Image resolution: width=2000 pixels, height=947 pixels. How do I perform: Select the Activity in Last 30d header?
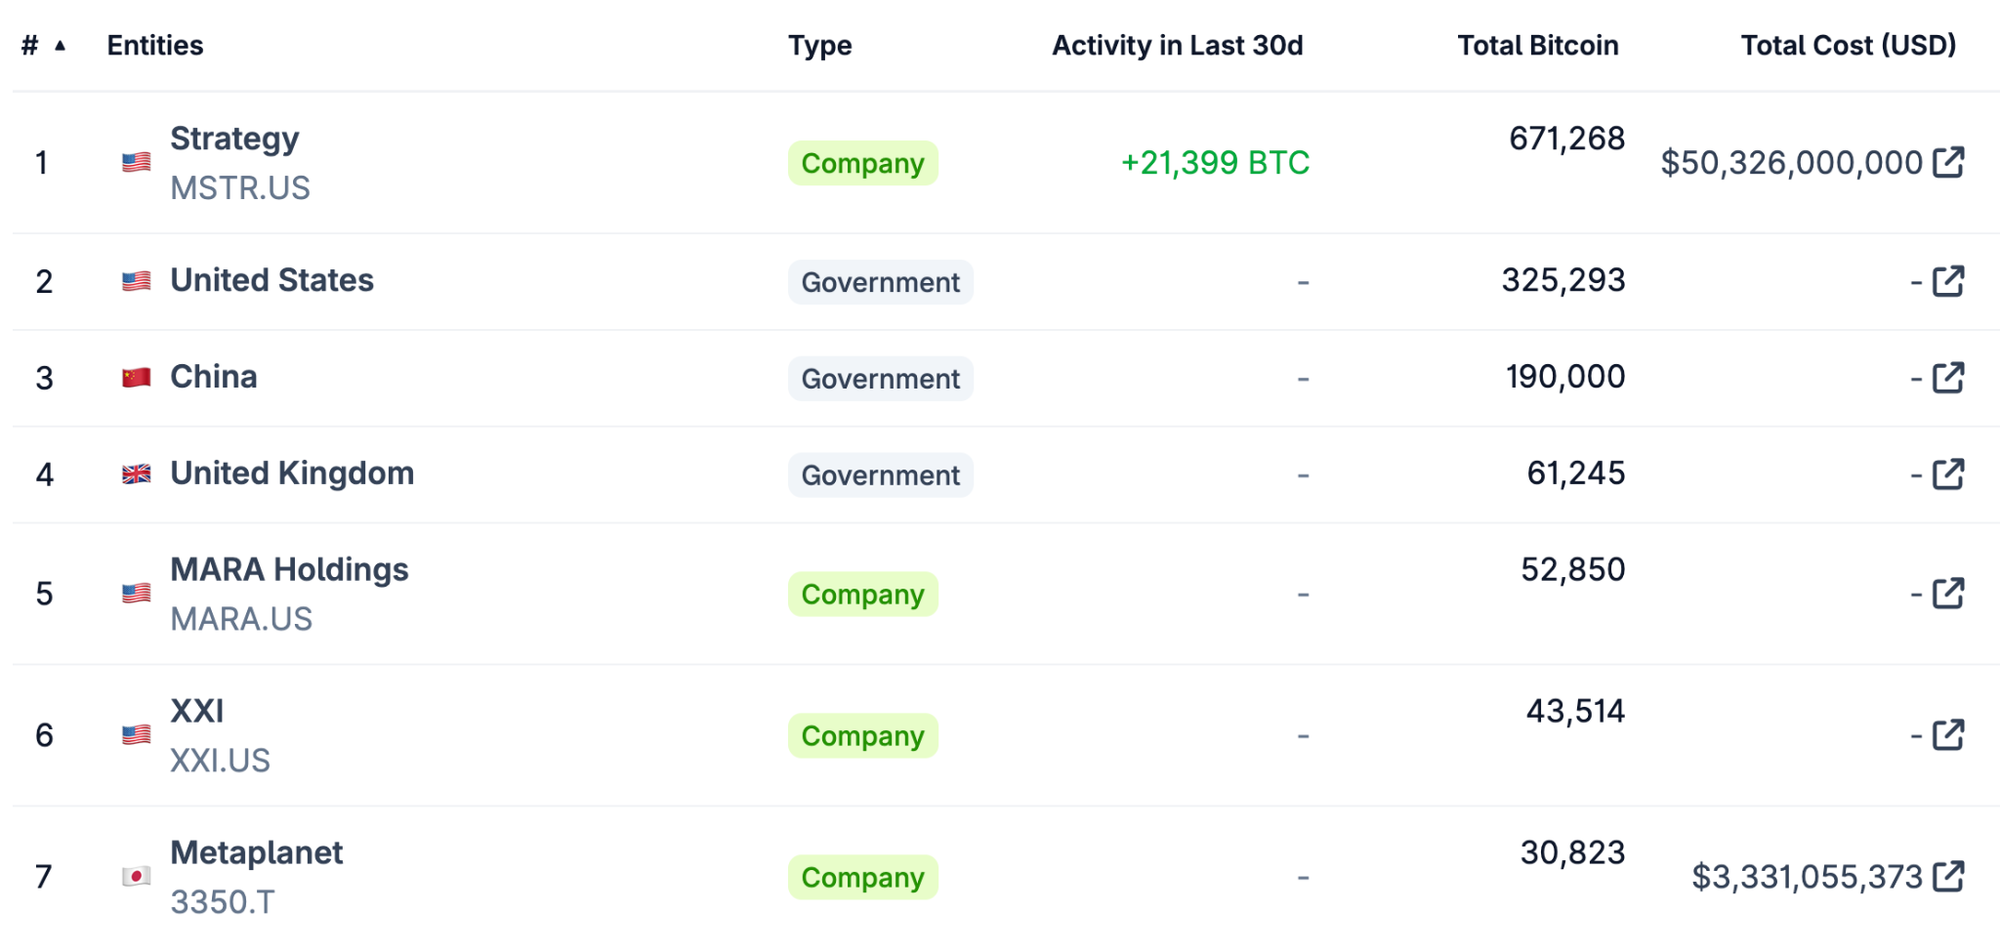(1177, 45)
